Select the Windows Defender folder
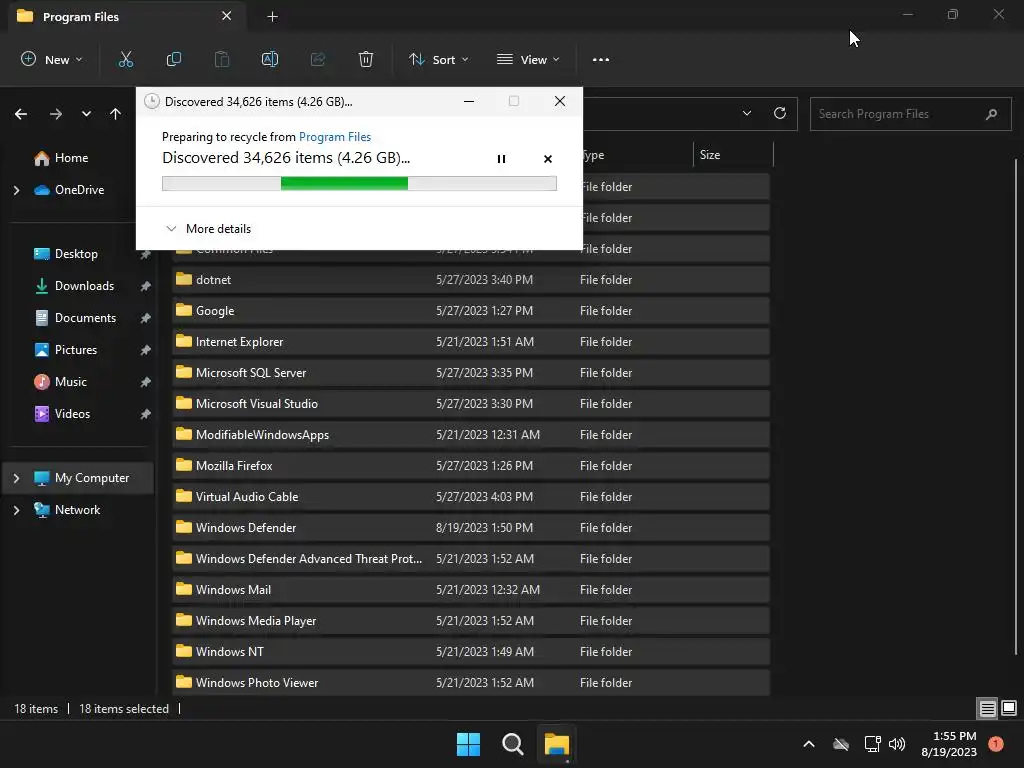The width and height of the screenshot is (1024, 768). tap(470, 528)
